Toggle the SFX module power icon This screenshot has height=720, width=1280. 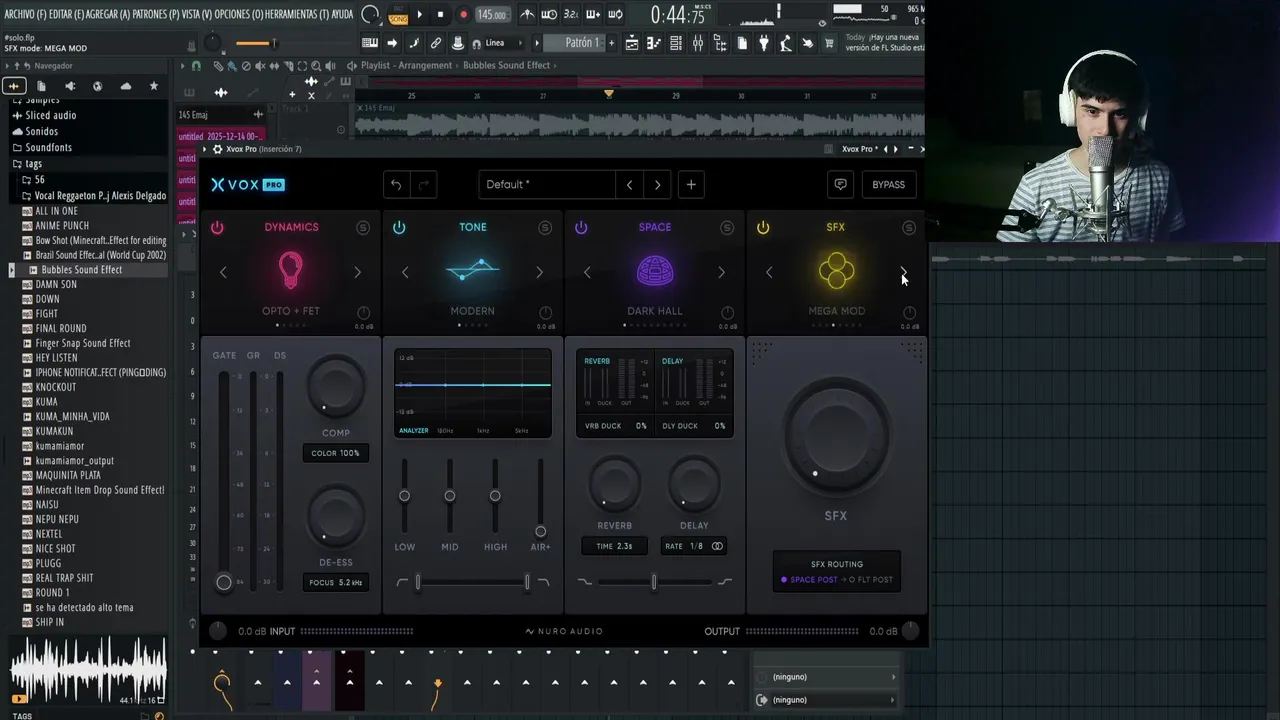click(763, 228)
